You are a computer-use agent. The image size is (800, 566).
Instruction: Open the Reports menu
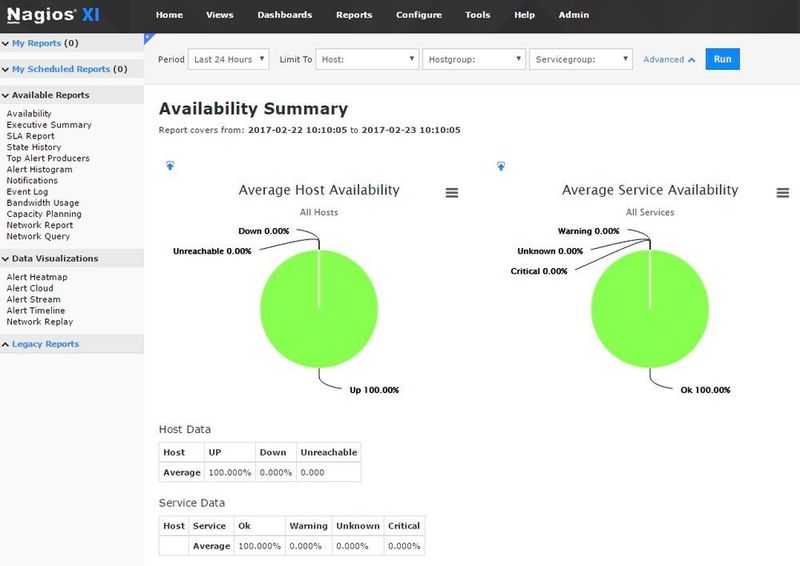(x=354, y=15)
